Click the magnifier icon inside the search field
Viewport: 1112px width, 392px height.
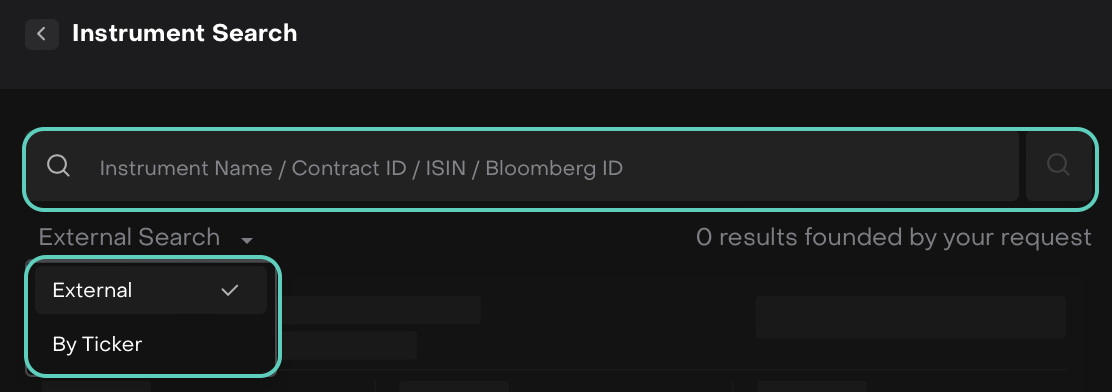point(58,166)
